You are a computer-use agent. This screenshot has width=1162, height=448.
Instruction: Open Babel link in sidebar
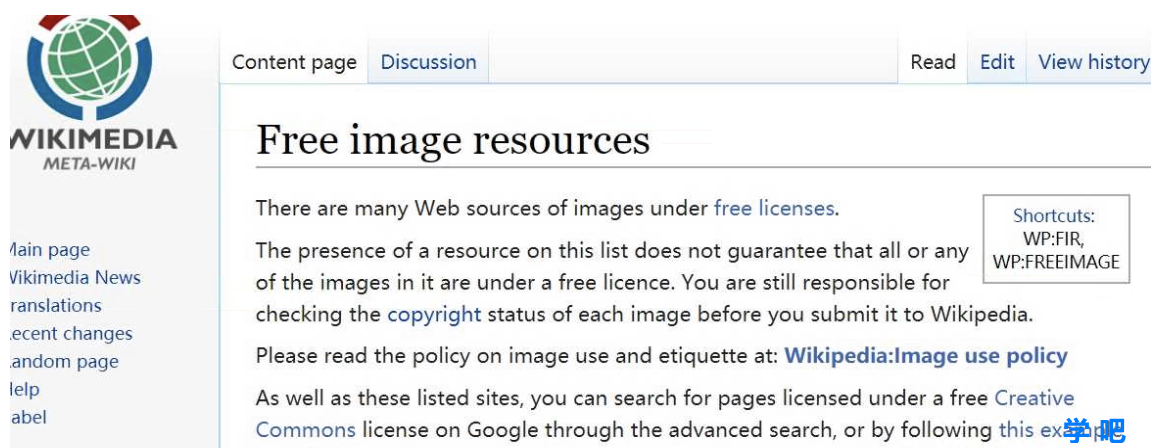27,417
